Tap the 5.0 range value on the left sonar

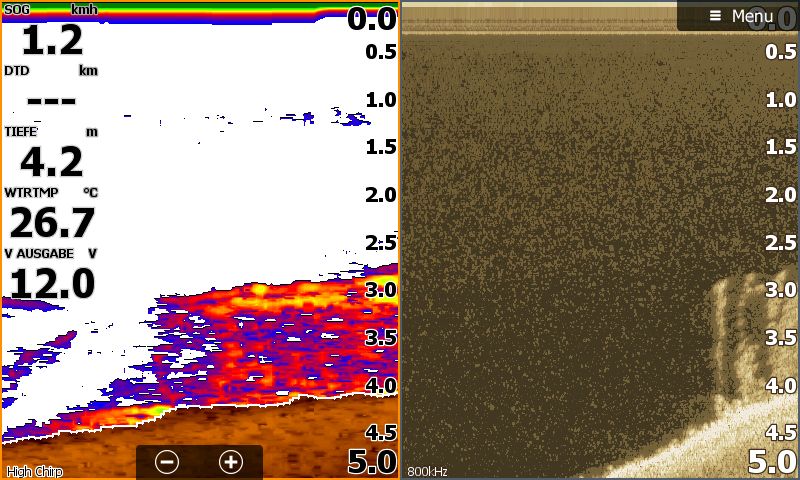coord(372,462)
